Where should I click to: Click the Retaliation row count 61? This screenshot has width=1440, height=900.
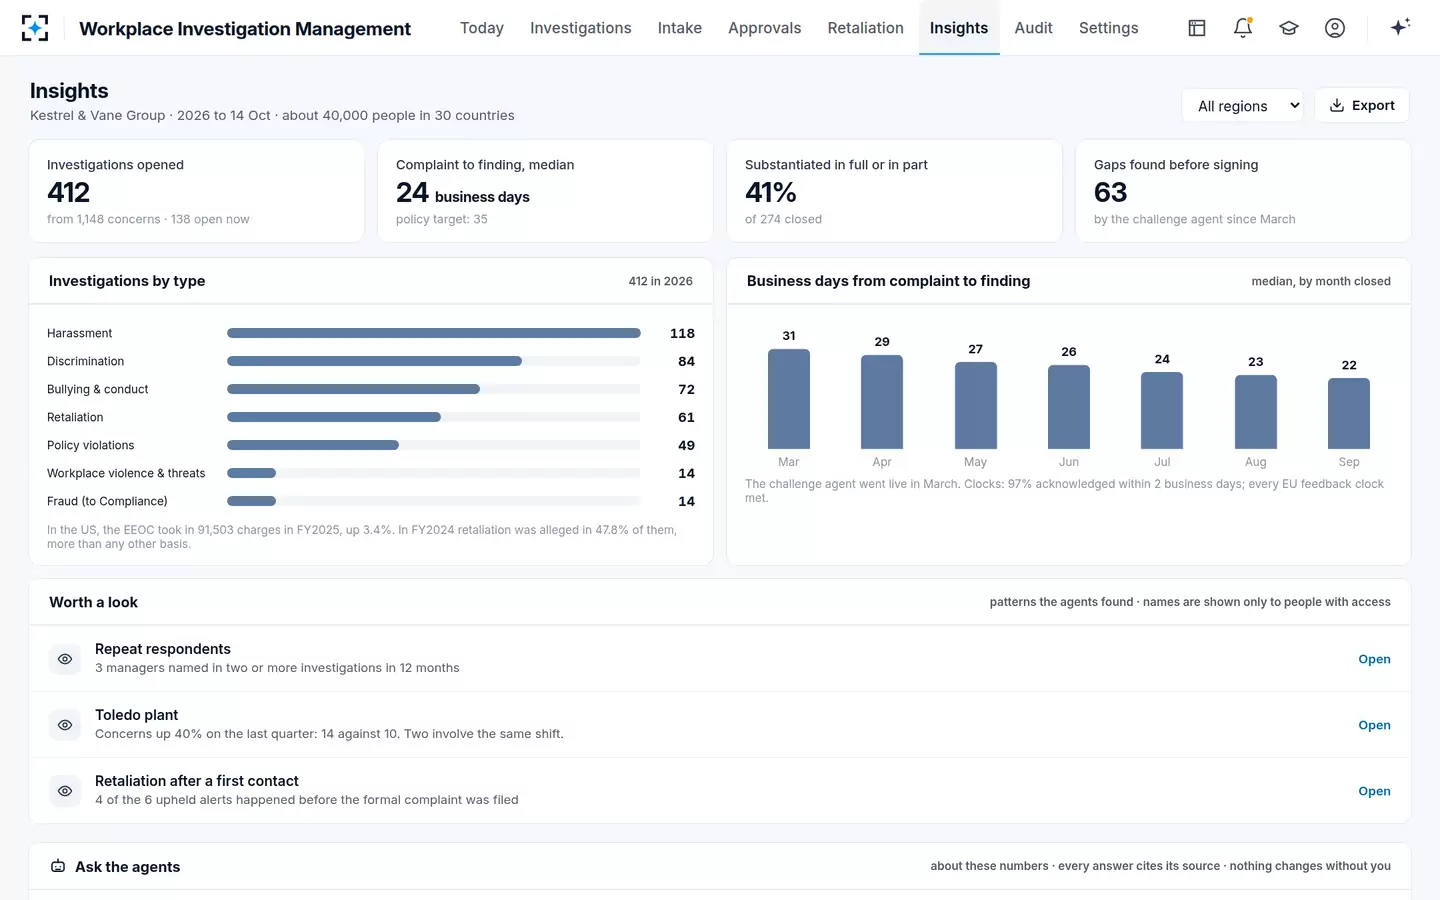686,417
